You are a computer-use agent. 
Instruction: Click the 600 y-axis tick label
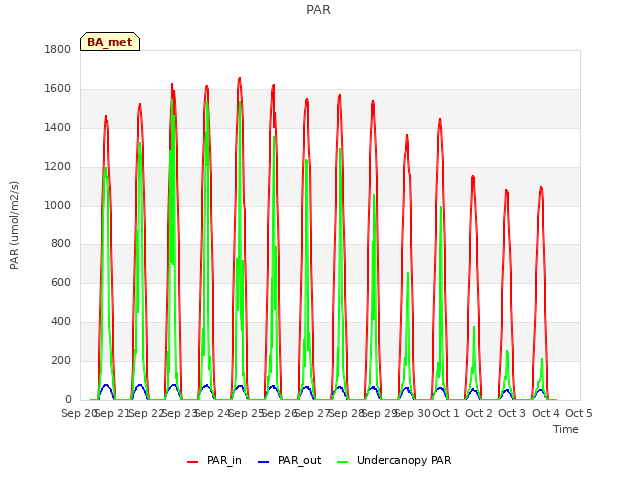(x=61, y=282)
